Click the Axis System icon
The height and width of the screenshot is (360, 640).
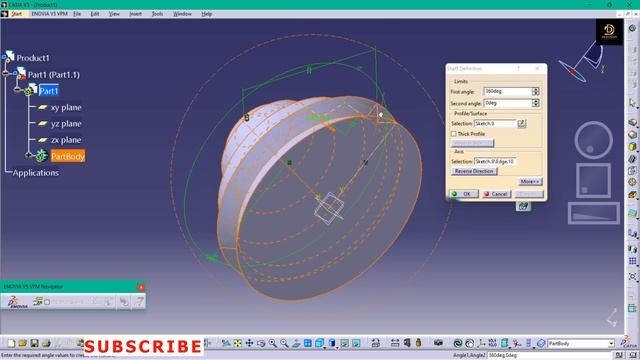pos(482,343)
